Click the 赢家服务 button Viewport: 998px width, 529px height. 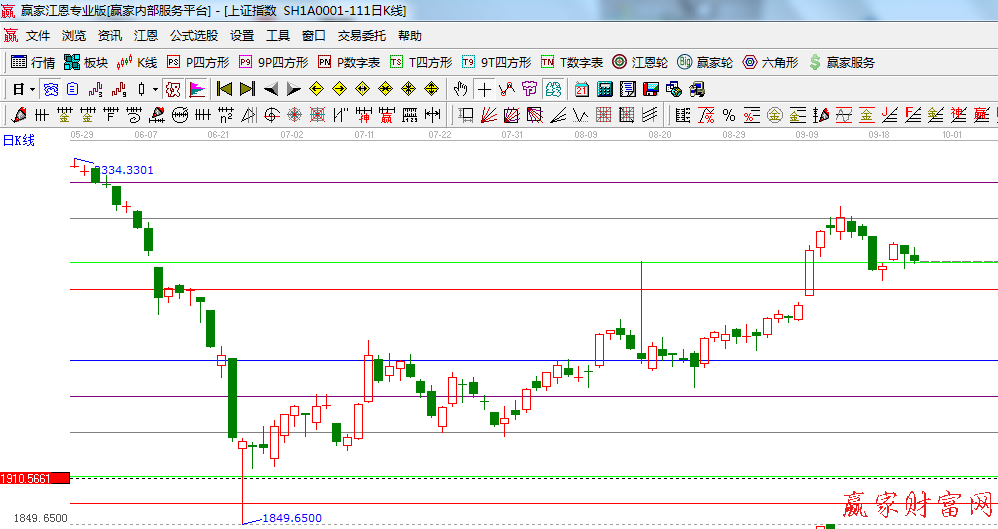[x=841, y=62]
